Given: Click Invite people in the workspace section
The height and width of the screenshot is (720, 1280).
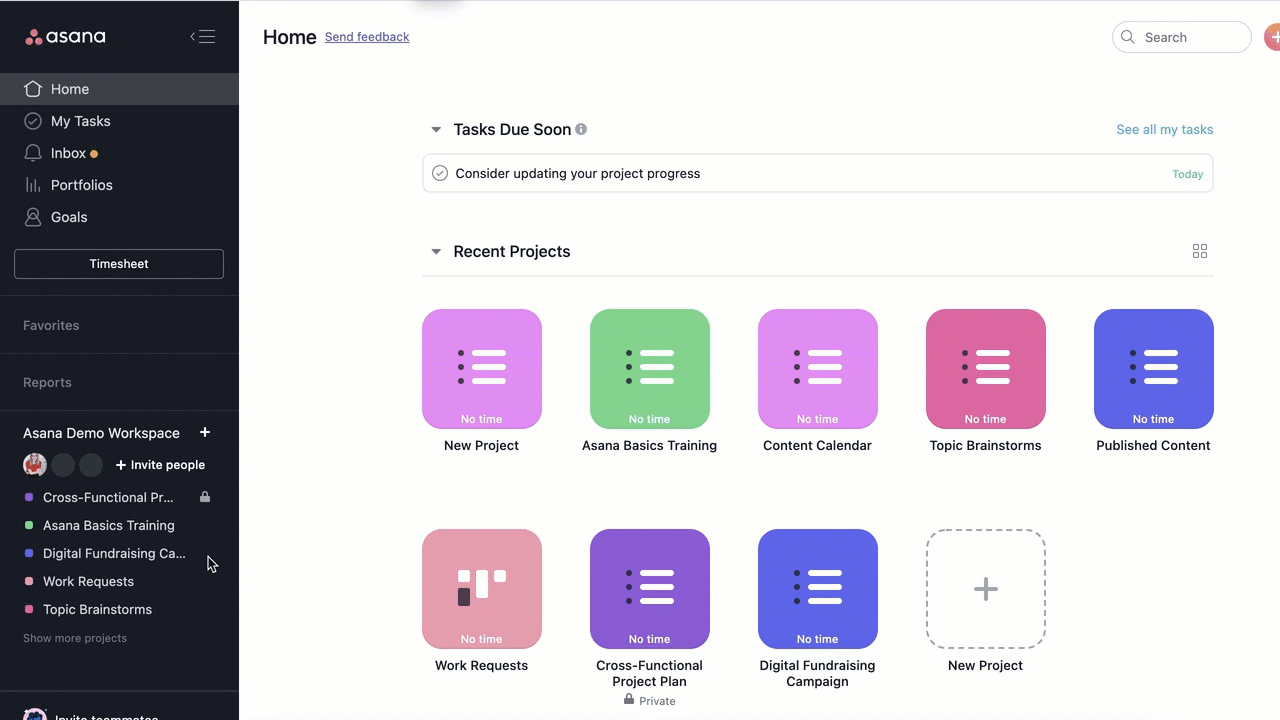Looking at the screenshot, I should click(x=160, y=465).
